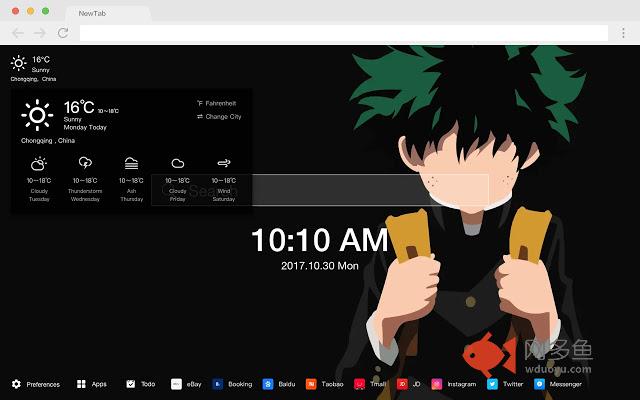Click the Ash Thursday label

(x=131, y=195)
